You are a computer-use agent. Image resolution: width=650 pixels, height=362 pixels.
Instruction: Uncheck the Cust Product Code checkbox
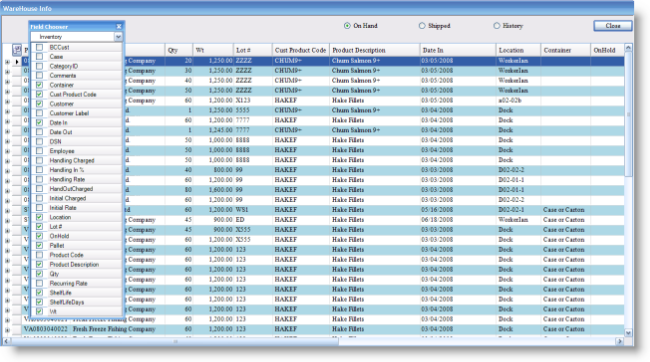(39, 95)
